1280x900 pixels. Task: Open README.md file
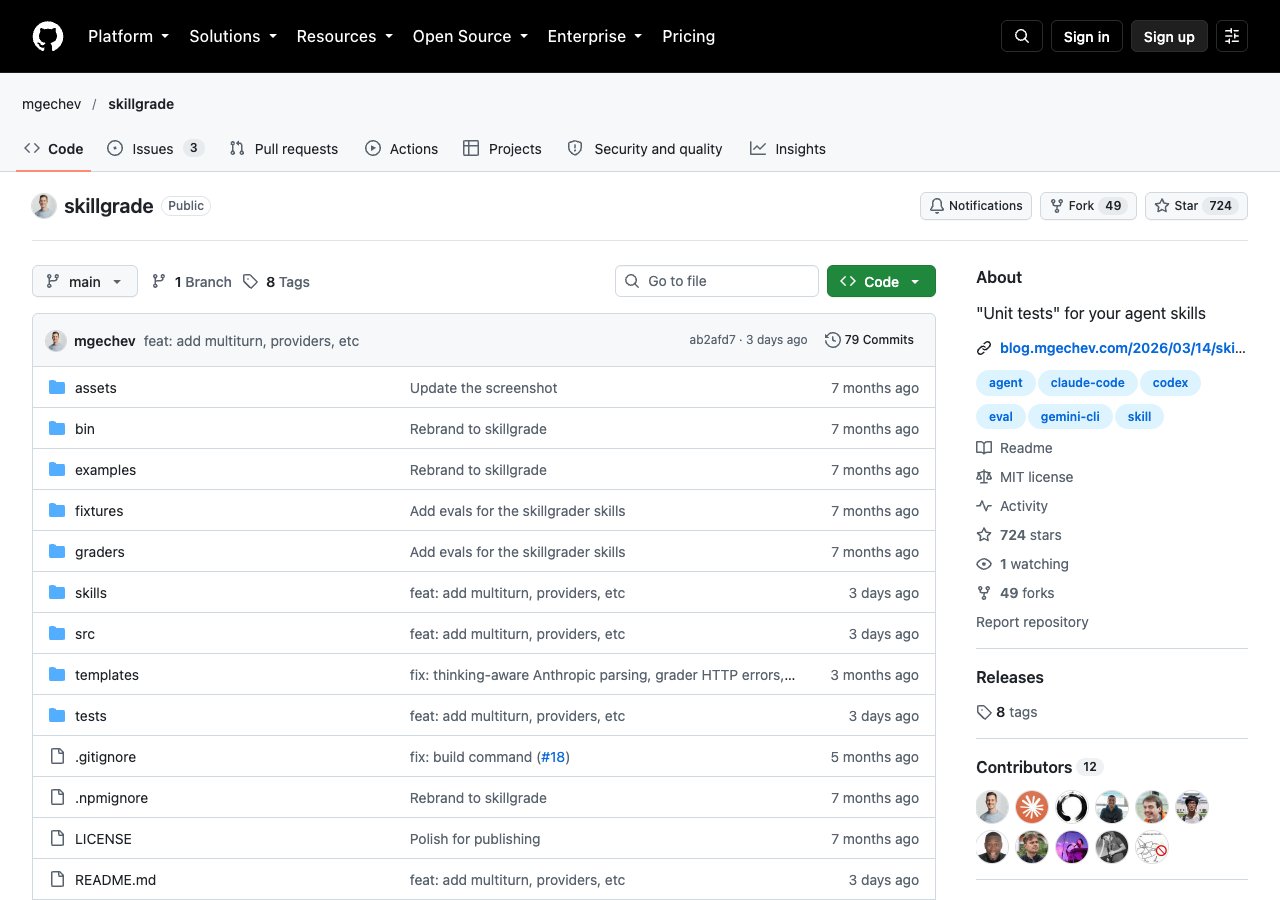pyautogui.click(x=115, y=880)
